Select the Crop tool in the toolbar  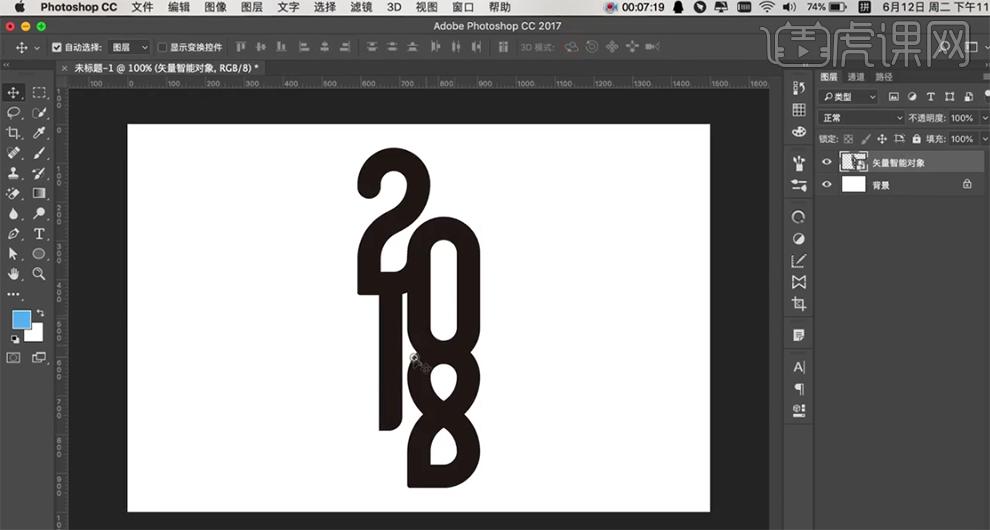(14, 133)
